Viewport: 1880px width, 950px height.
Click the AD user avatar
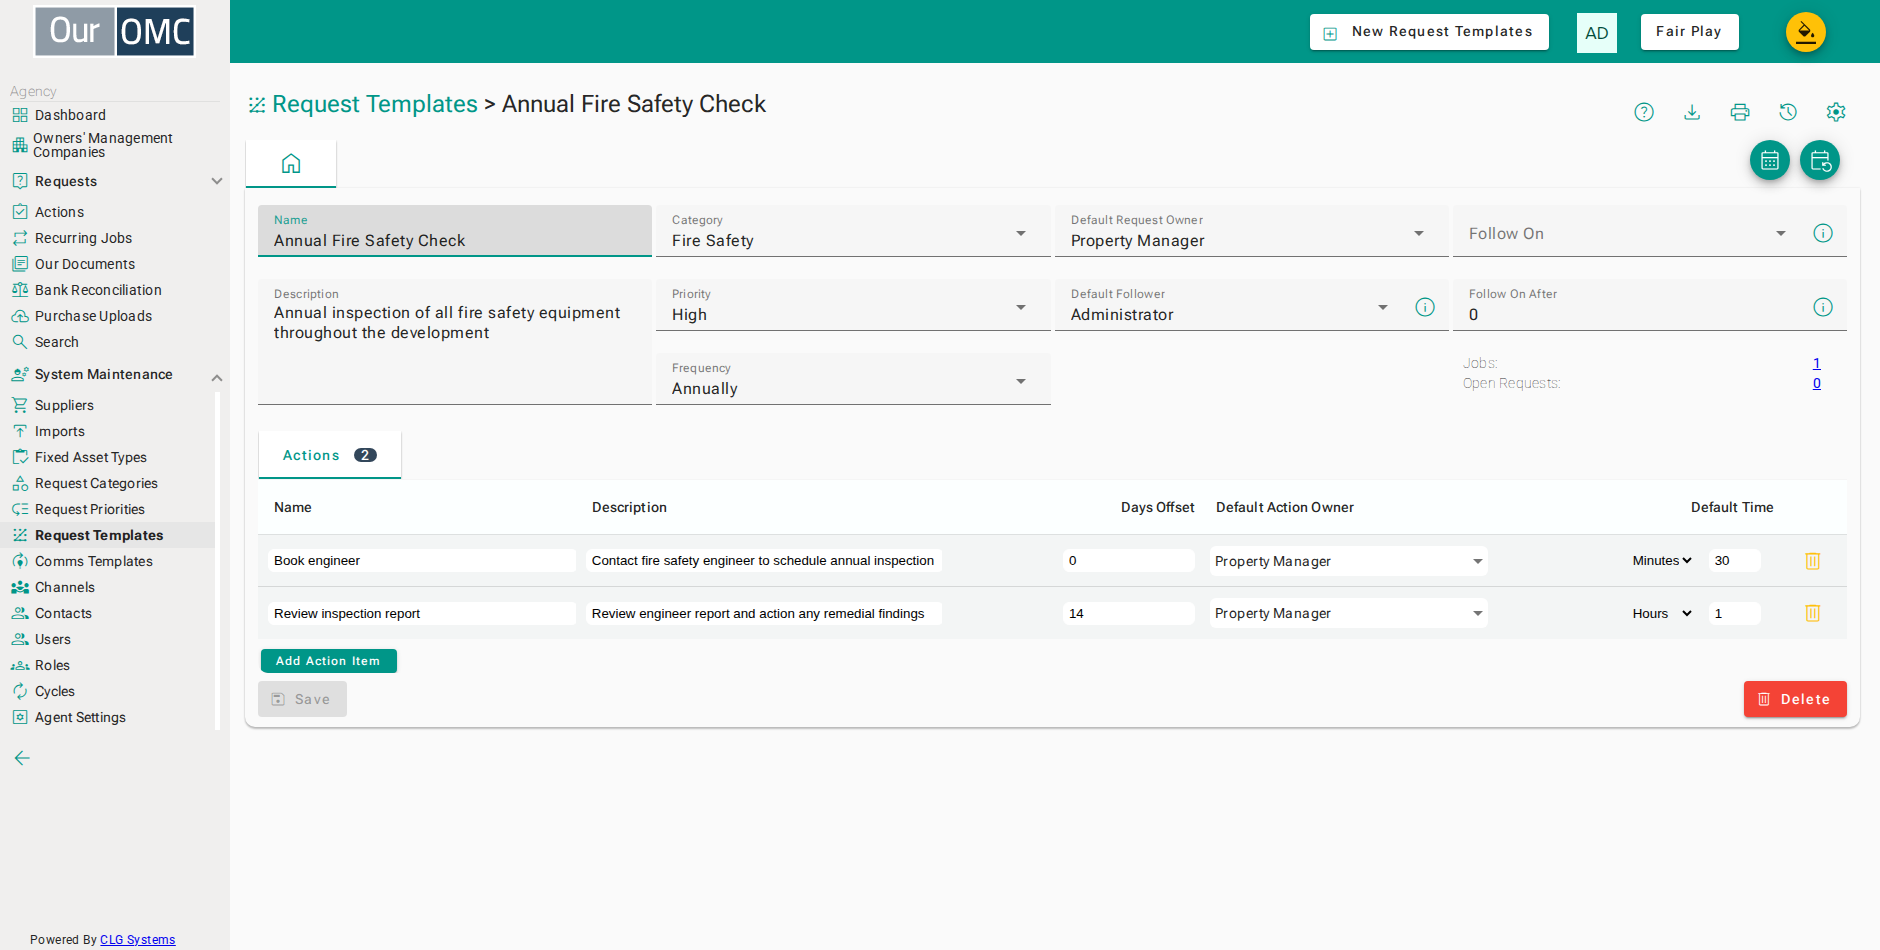point(1597,33)
